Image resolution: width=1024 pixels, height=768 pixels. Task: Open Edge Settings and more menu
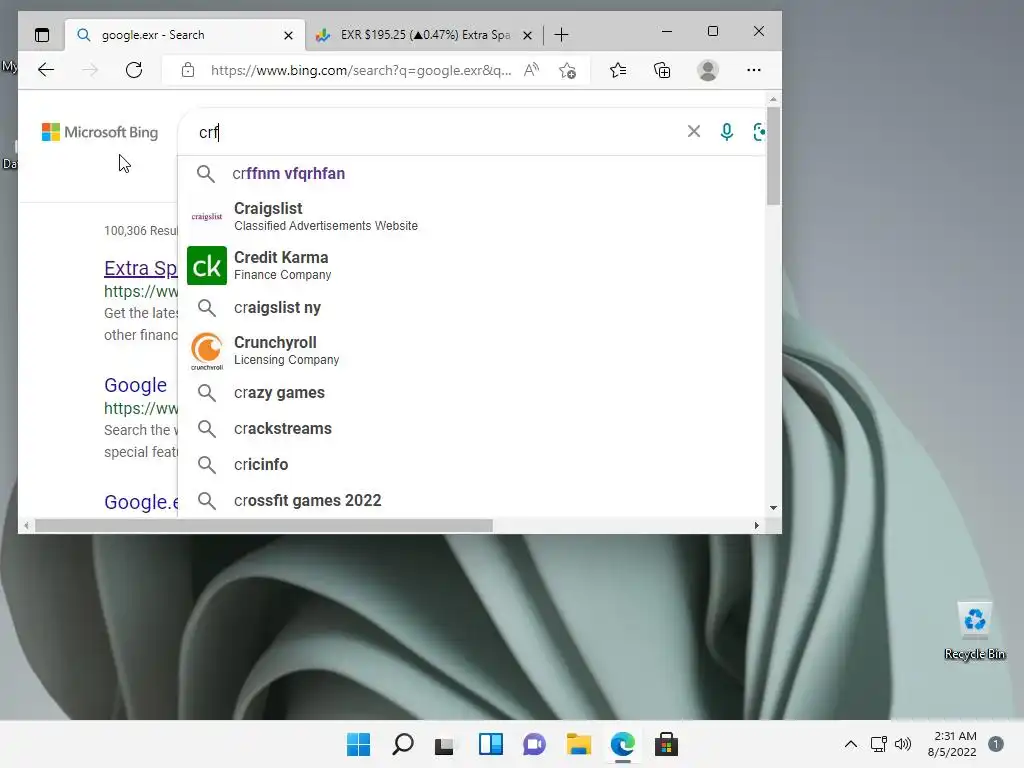click(754, 70)
